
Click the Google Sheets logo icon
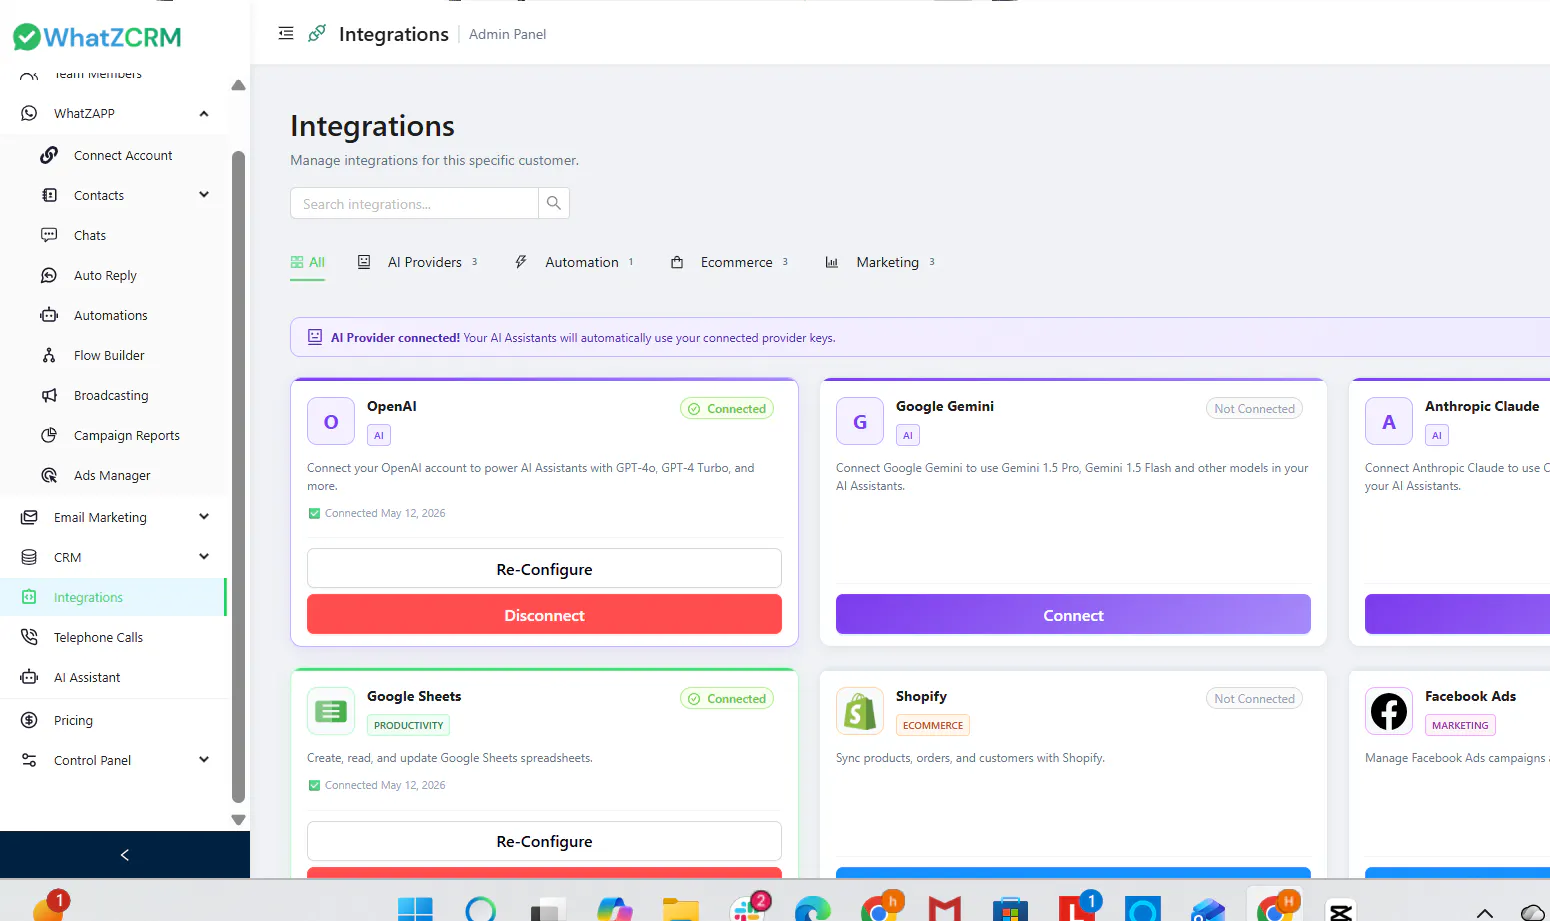point(331,711)
